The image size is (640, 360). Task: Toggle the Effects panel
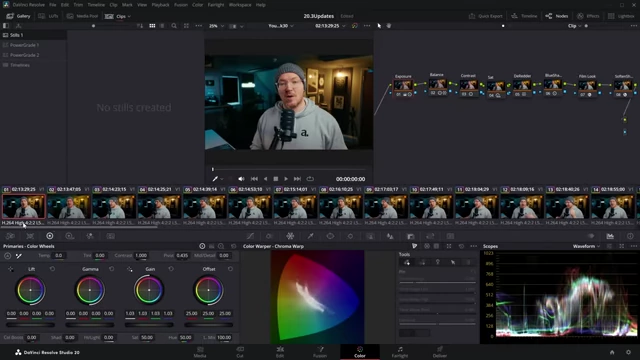[x=588, y=16]
